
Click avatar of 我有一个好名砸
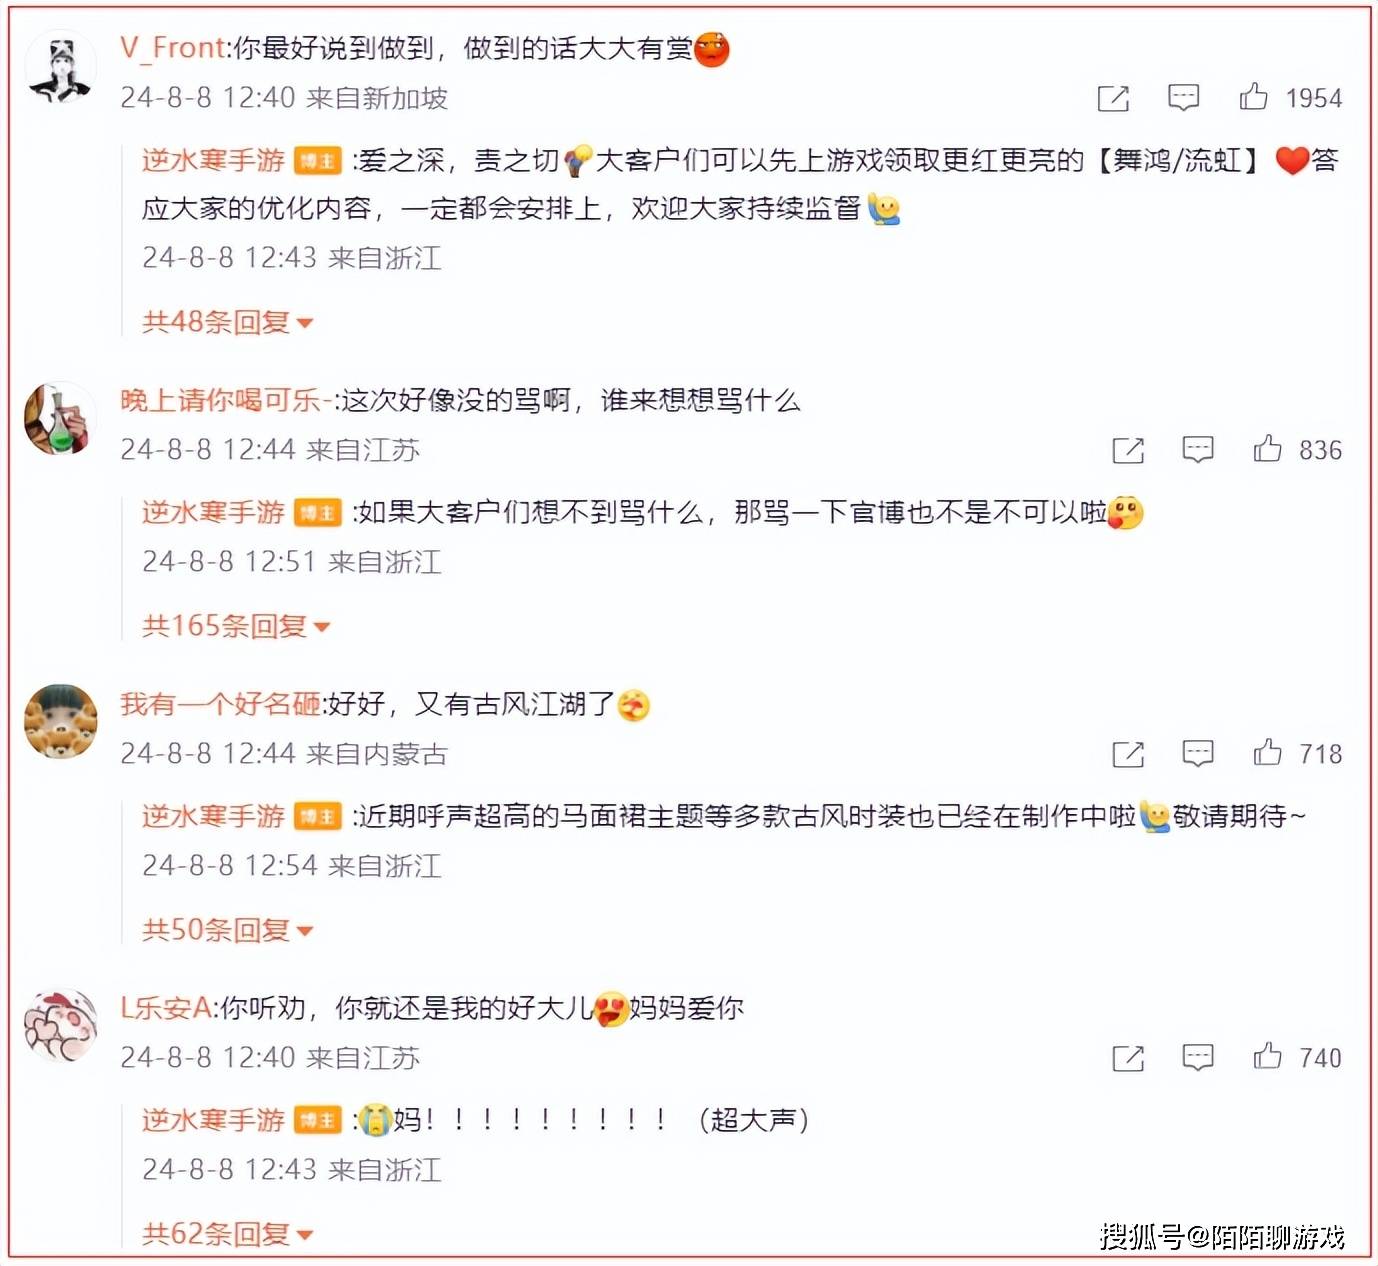pyautogui.click(x=61, y=721)
